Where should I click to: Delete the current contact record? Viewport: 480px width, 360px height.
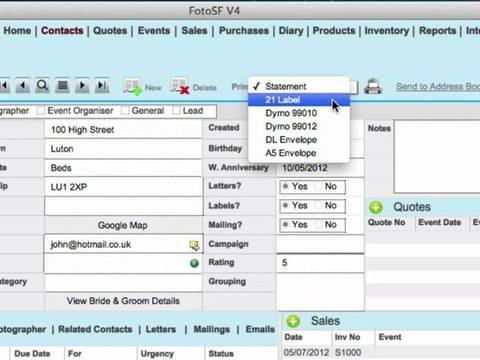coord(194,87)
